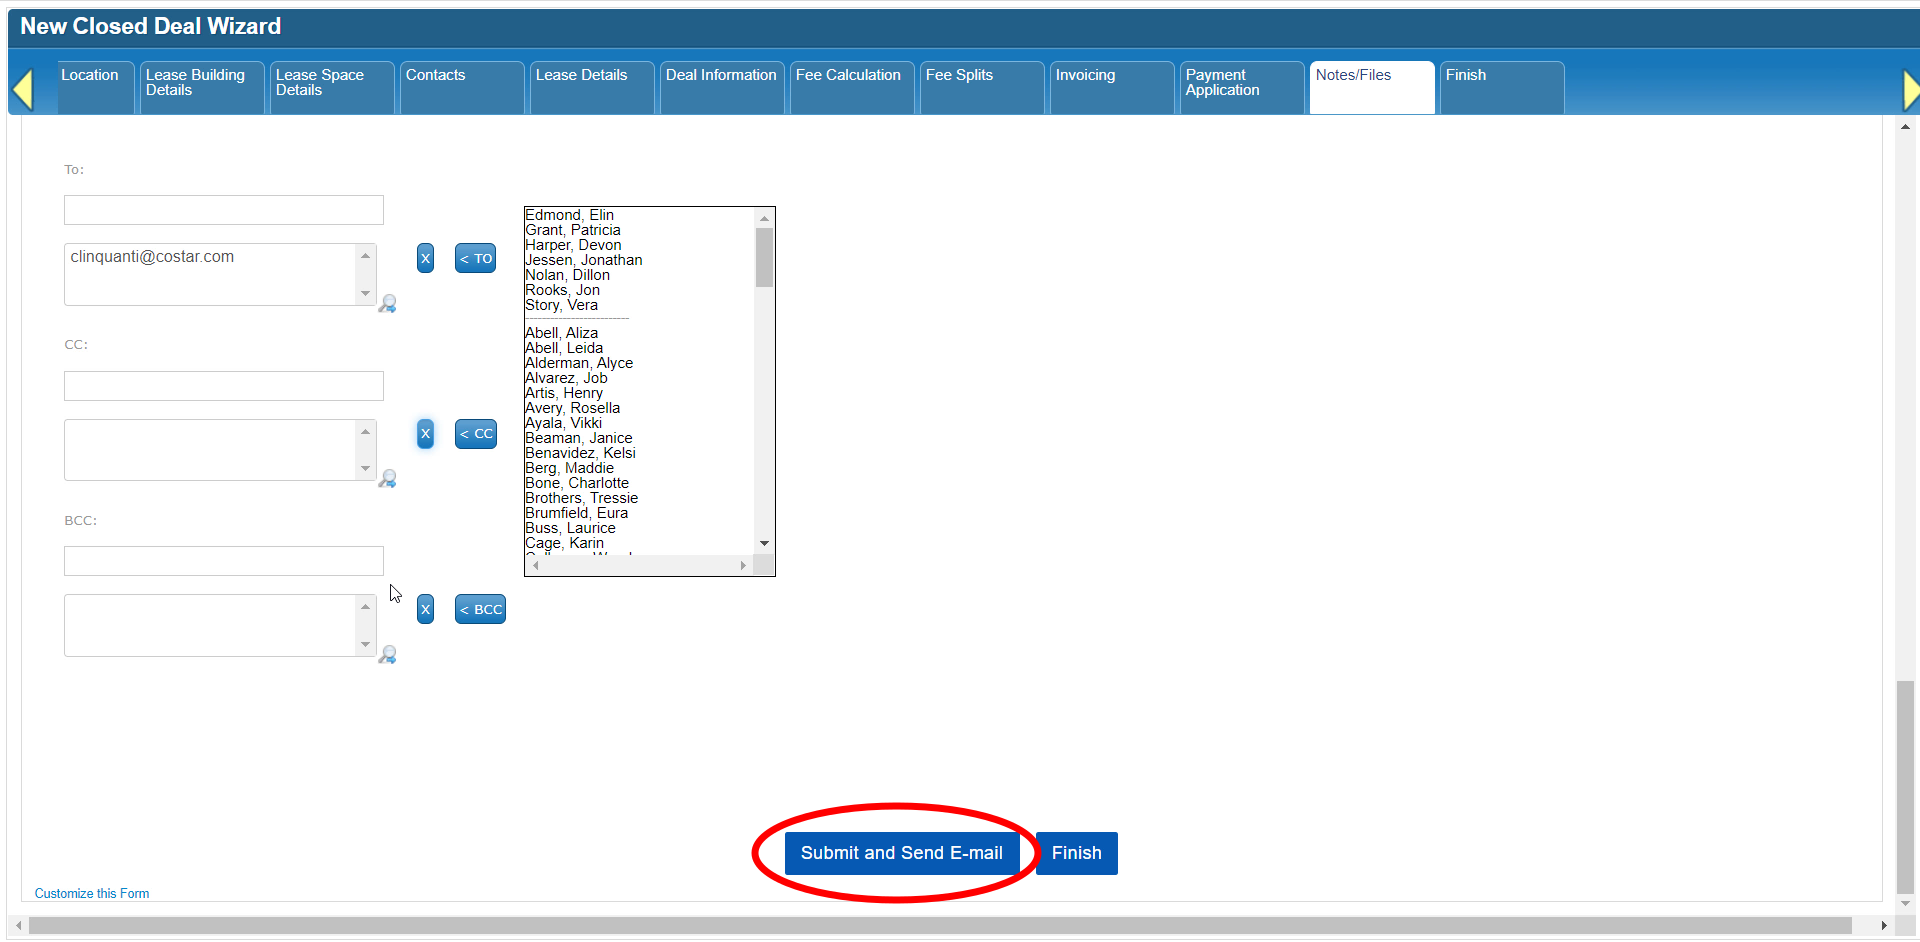This screenshot has height=942, width=1920.
Task: Click the search icon beside To recipients box
Action: [387, 304]
